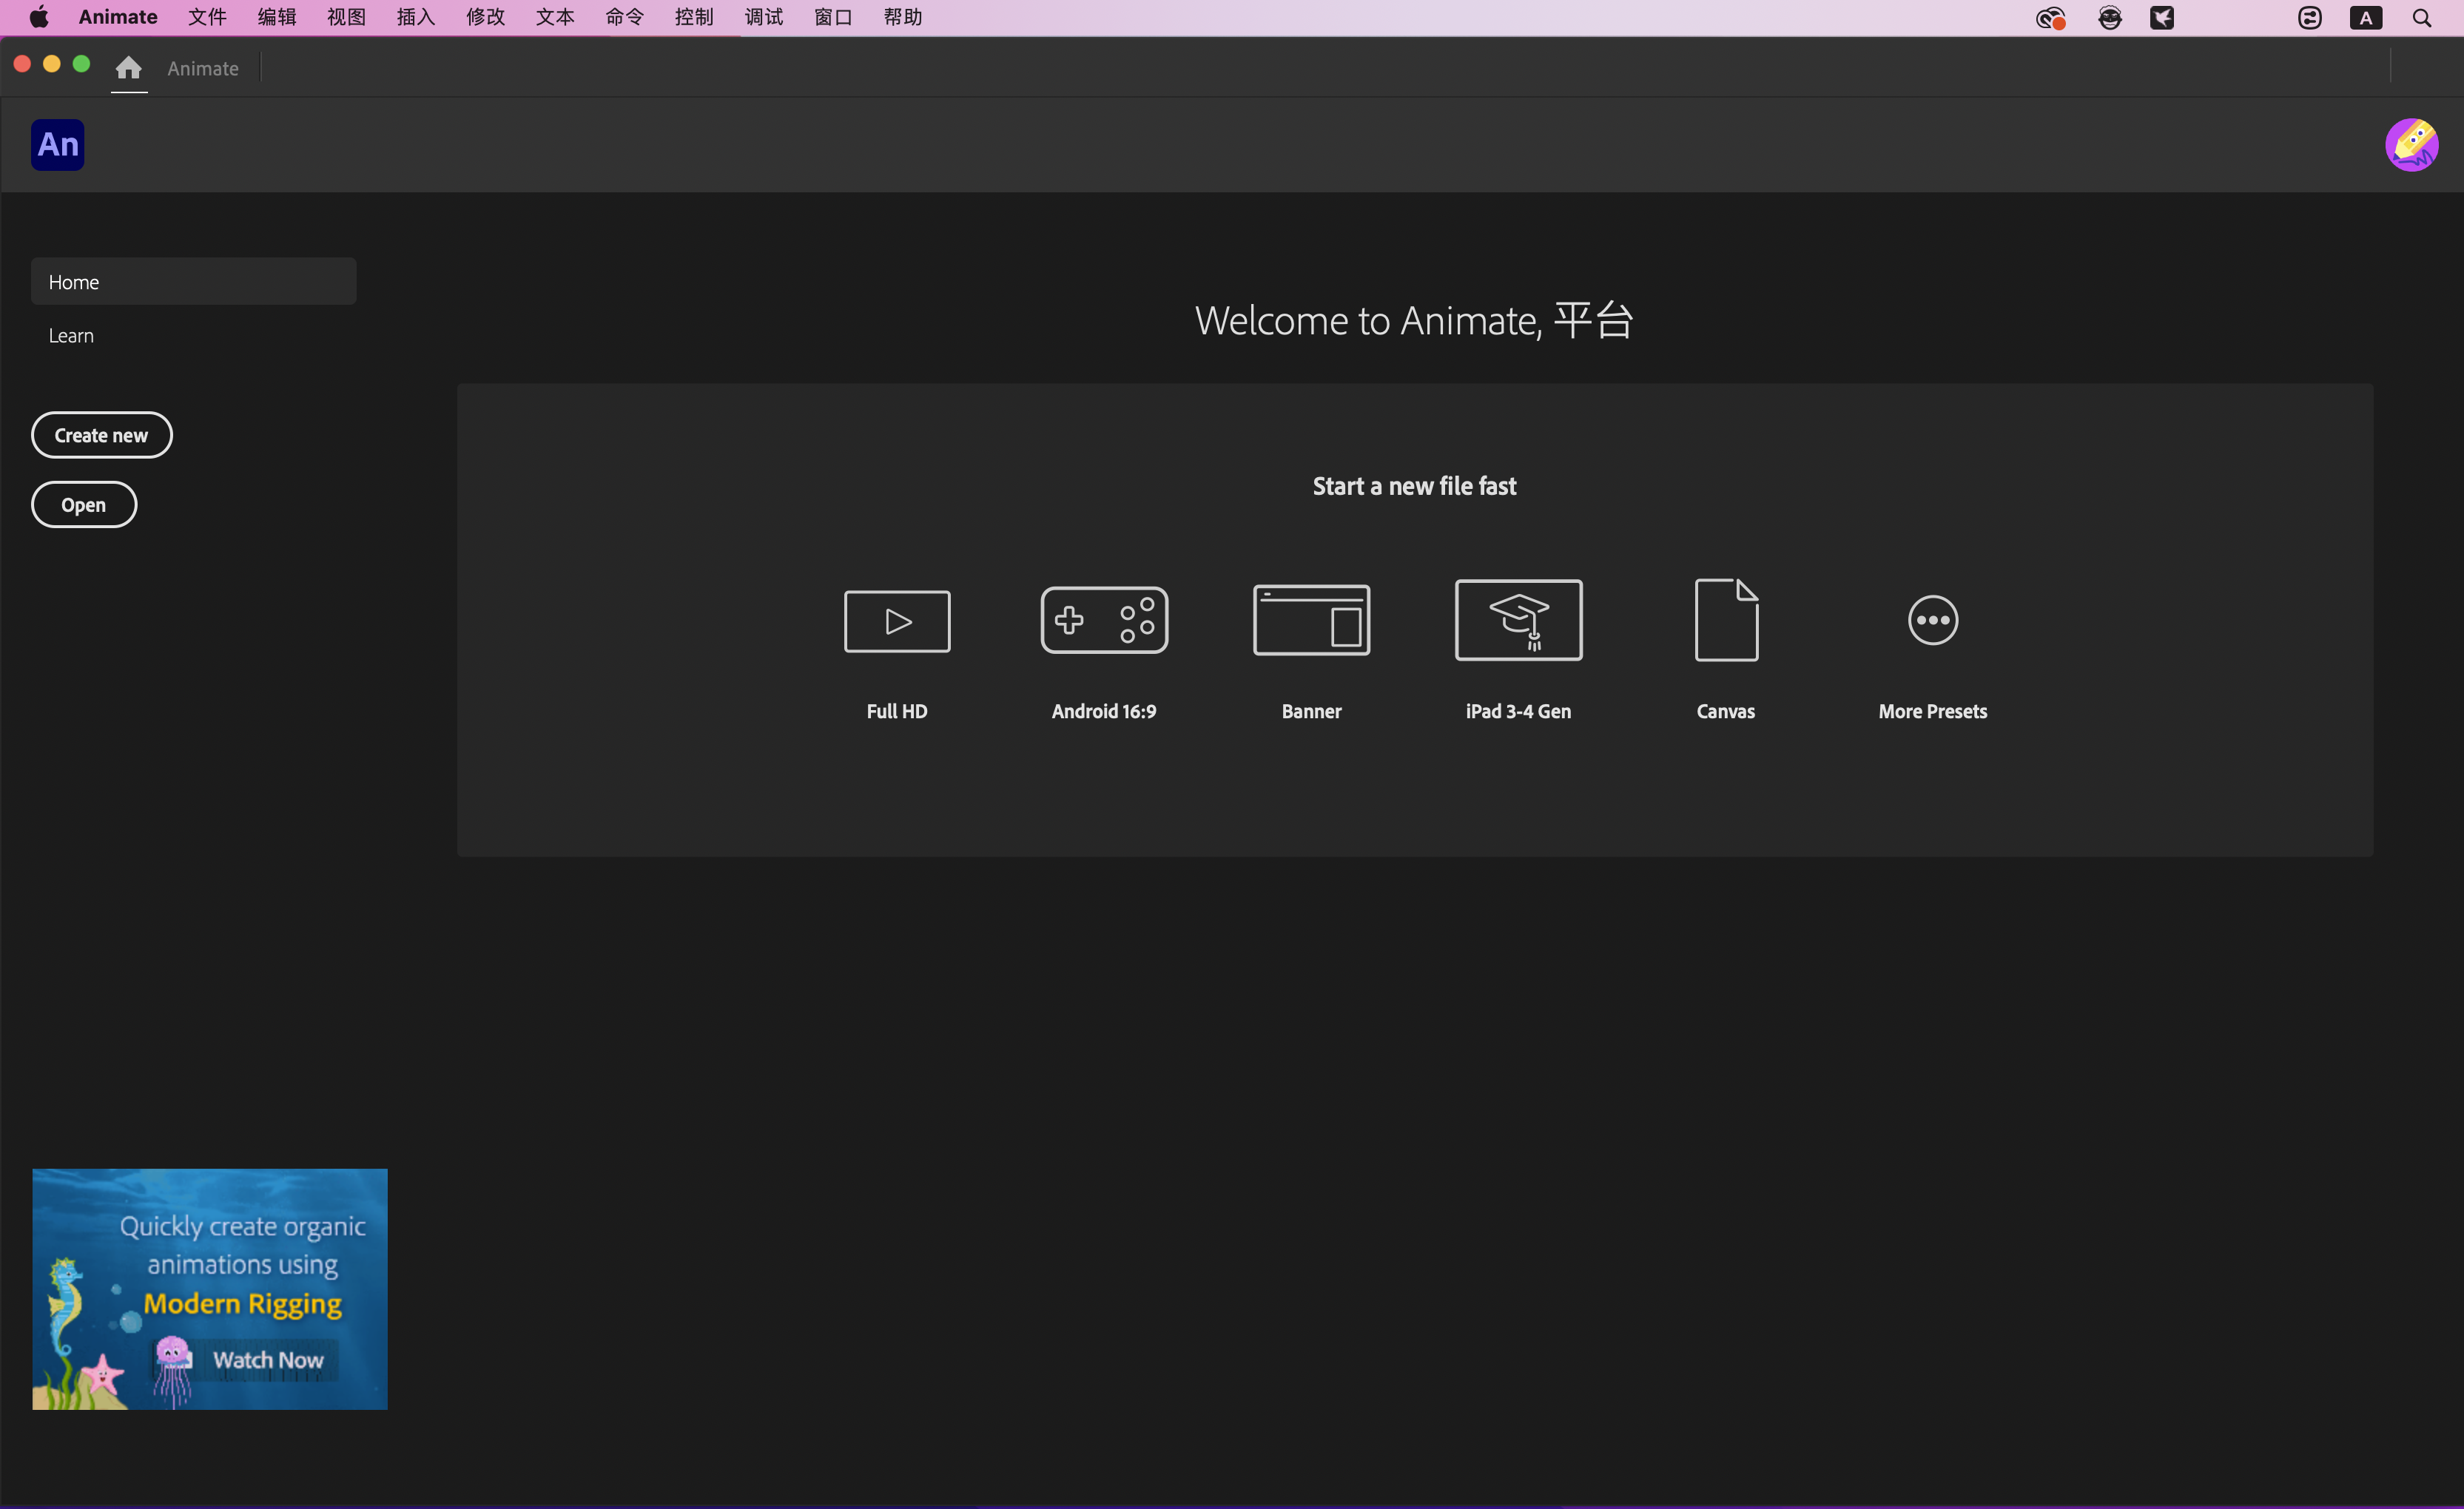Image resolution: width=2464 pixels, height=1509 pixels.
Task: Open the 帮助 menu
Action: point(901,17)
